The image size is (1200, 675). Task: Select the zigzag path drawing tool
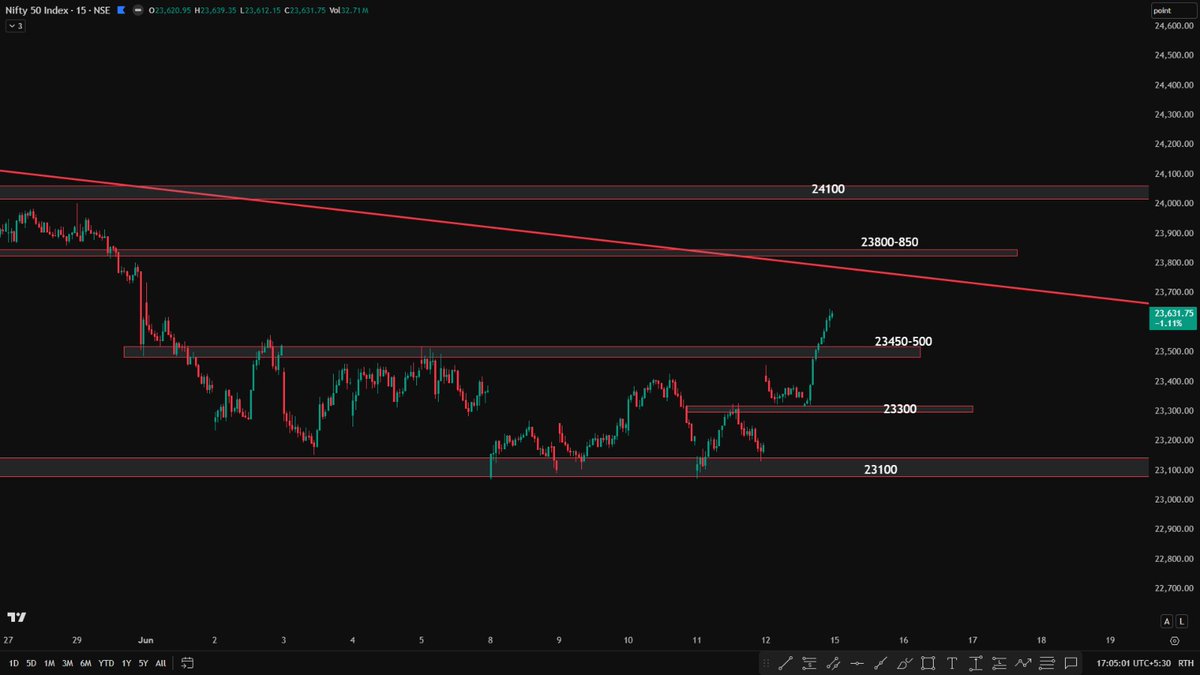pyautogui.click(x=1023, y=663)
